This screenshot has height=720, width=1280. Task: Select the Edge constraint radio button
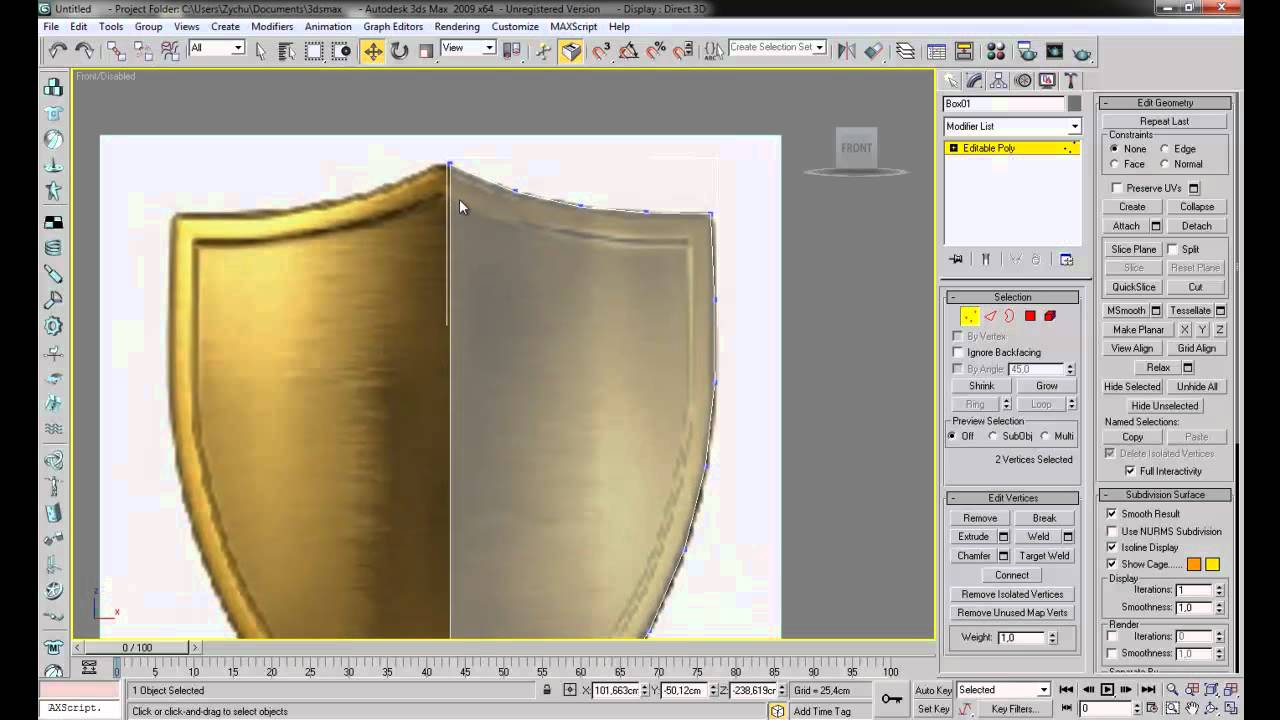(x=1165, y=149)
